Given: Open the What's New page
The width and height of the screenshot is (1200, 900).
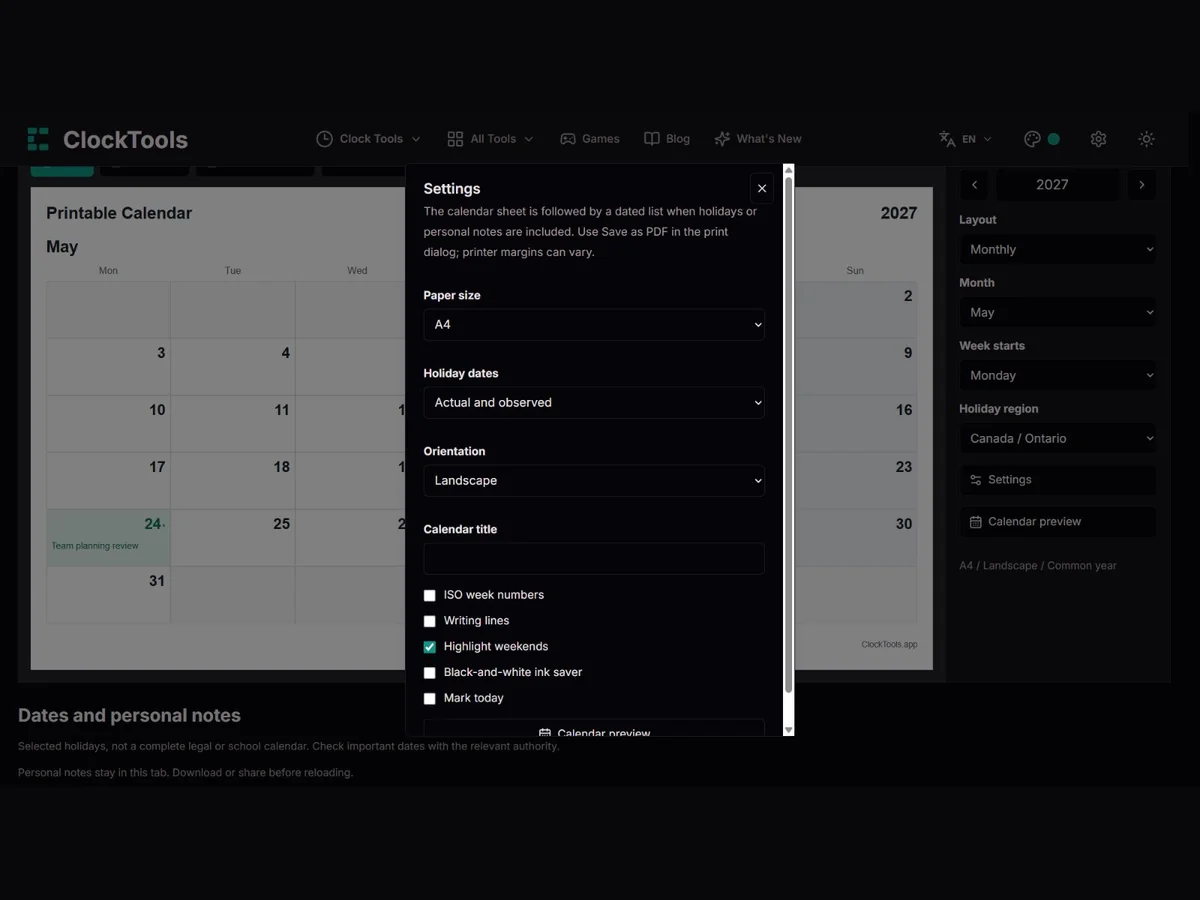Looking at the screenshot, I should coord(758,139).
